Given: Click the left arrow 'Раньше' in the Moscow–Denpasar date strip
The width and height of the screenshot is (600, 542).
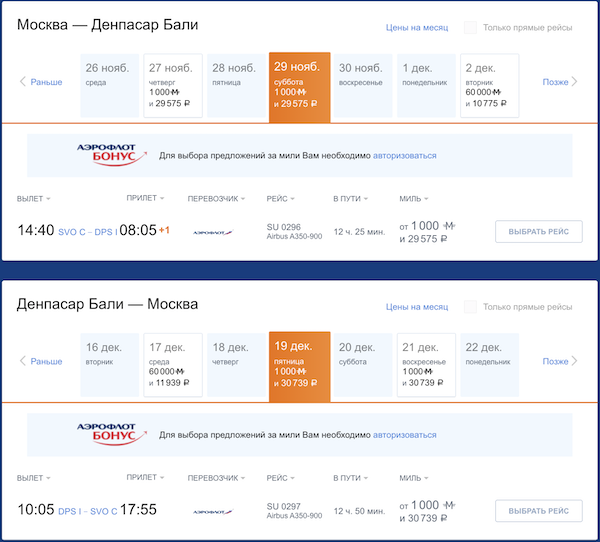Looking at the screenshot, I should point(41,82).
